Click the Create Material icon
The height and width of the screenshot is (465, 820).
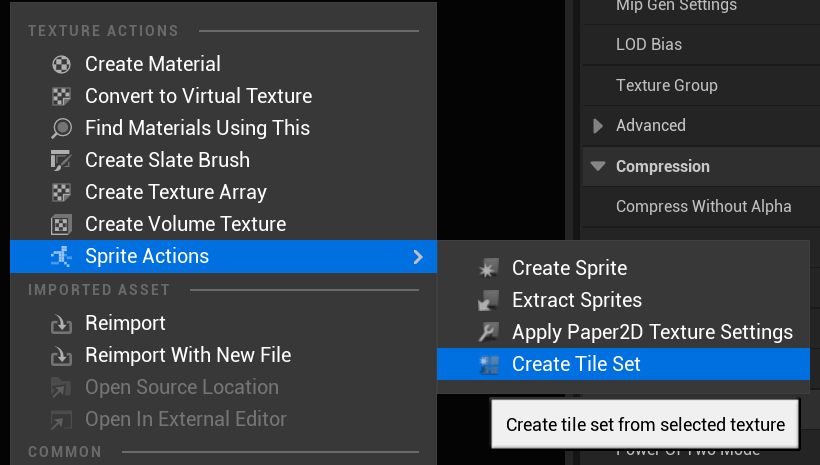pyautogui.click(x=61, y=64)
